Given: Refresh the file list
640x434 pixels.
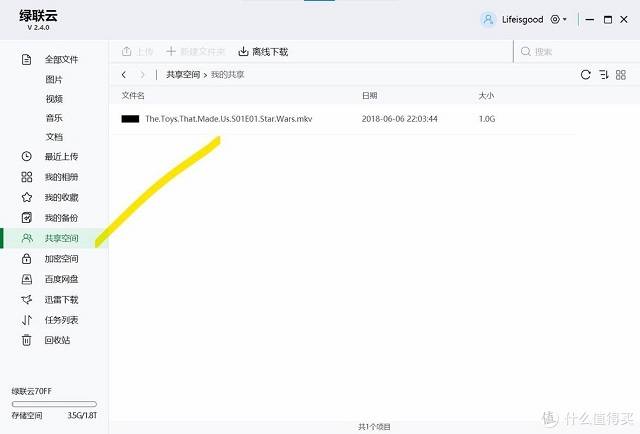Looking at the screenshot, I should tap(586, 74).
